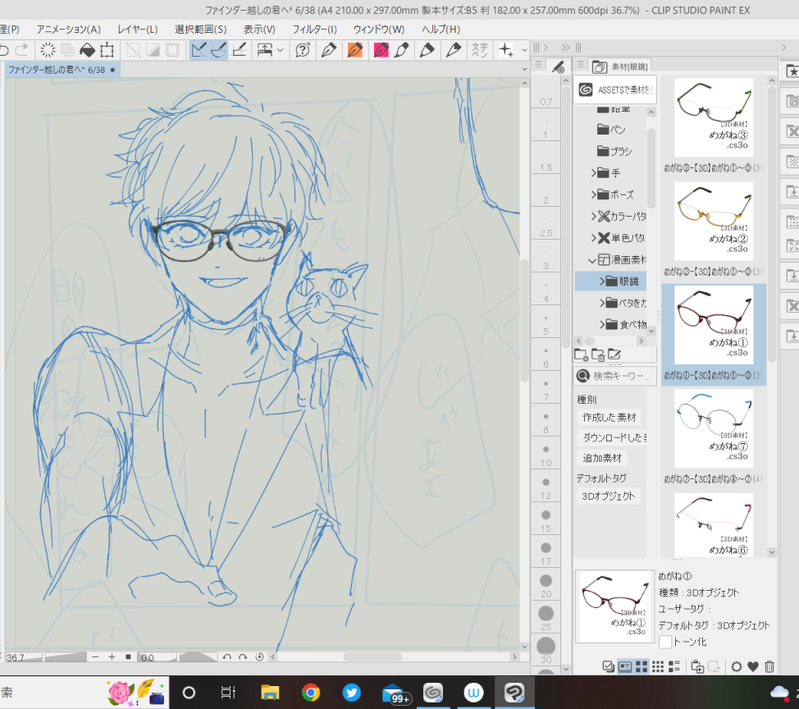Expand the 単色パターン folder
This screenshot has height=709, width=799.
594,238
